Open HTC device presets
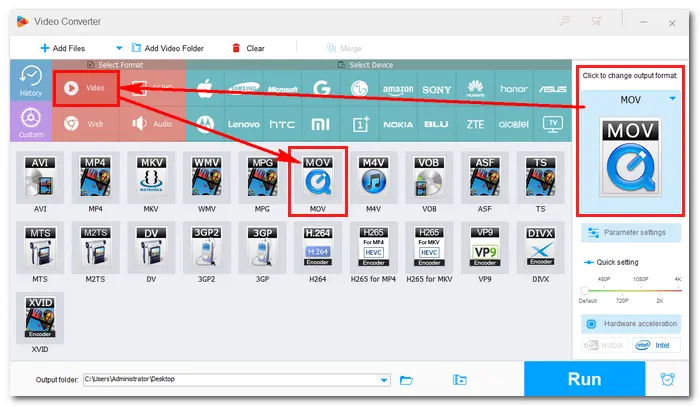The height and width of the screenshot is (407, 700). coord(282,124)
